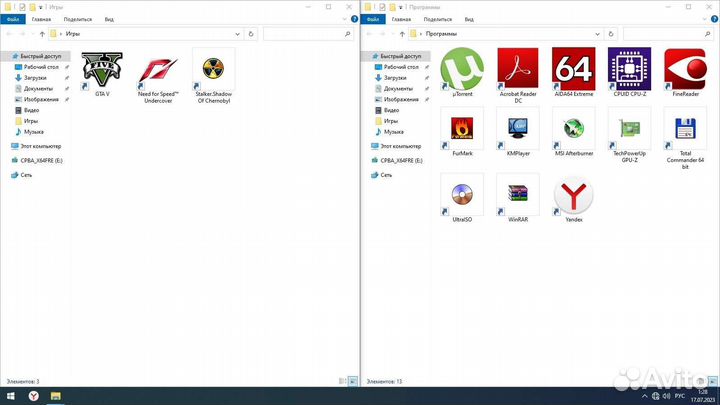Open Вид tab in Игры window
This screenshot has width=720, height=405.
click(x=109, y=19)
